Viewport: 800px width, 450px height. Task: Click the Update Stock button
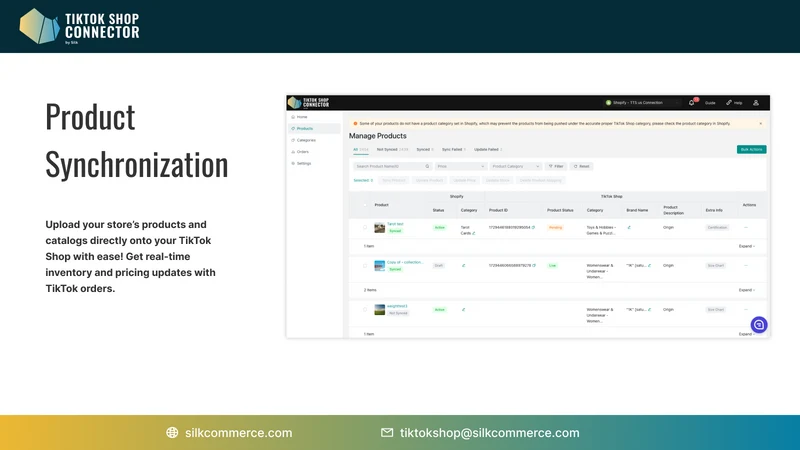(497, 180)
